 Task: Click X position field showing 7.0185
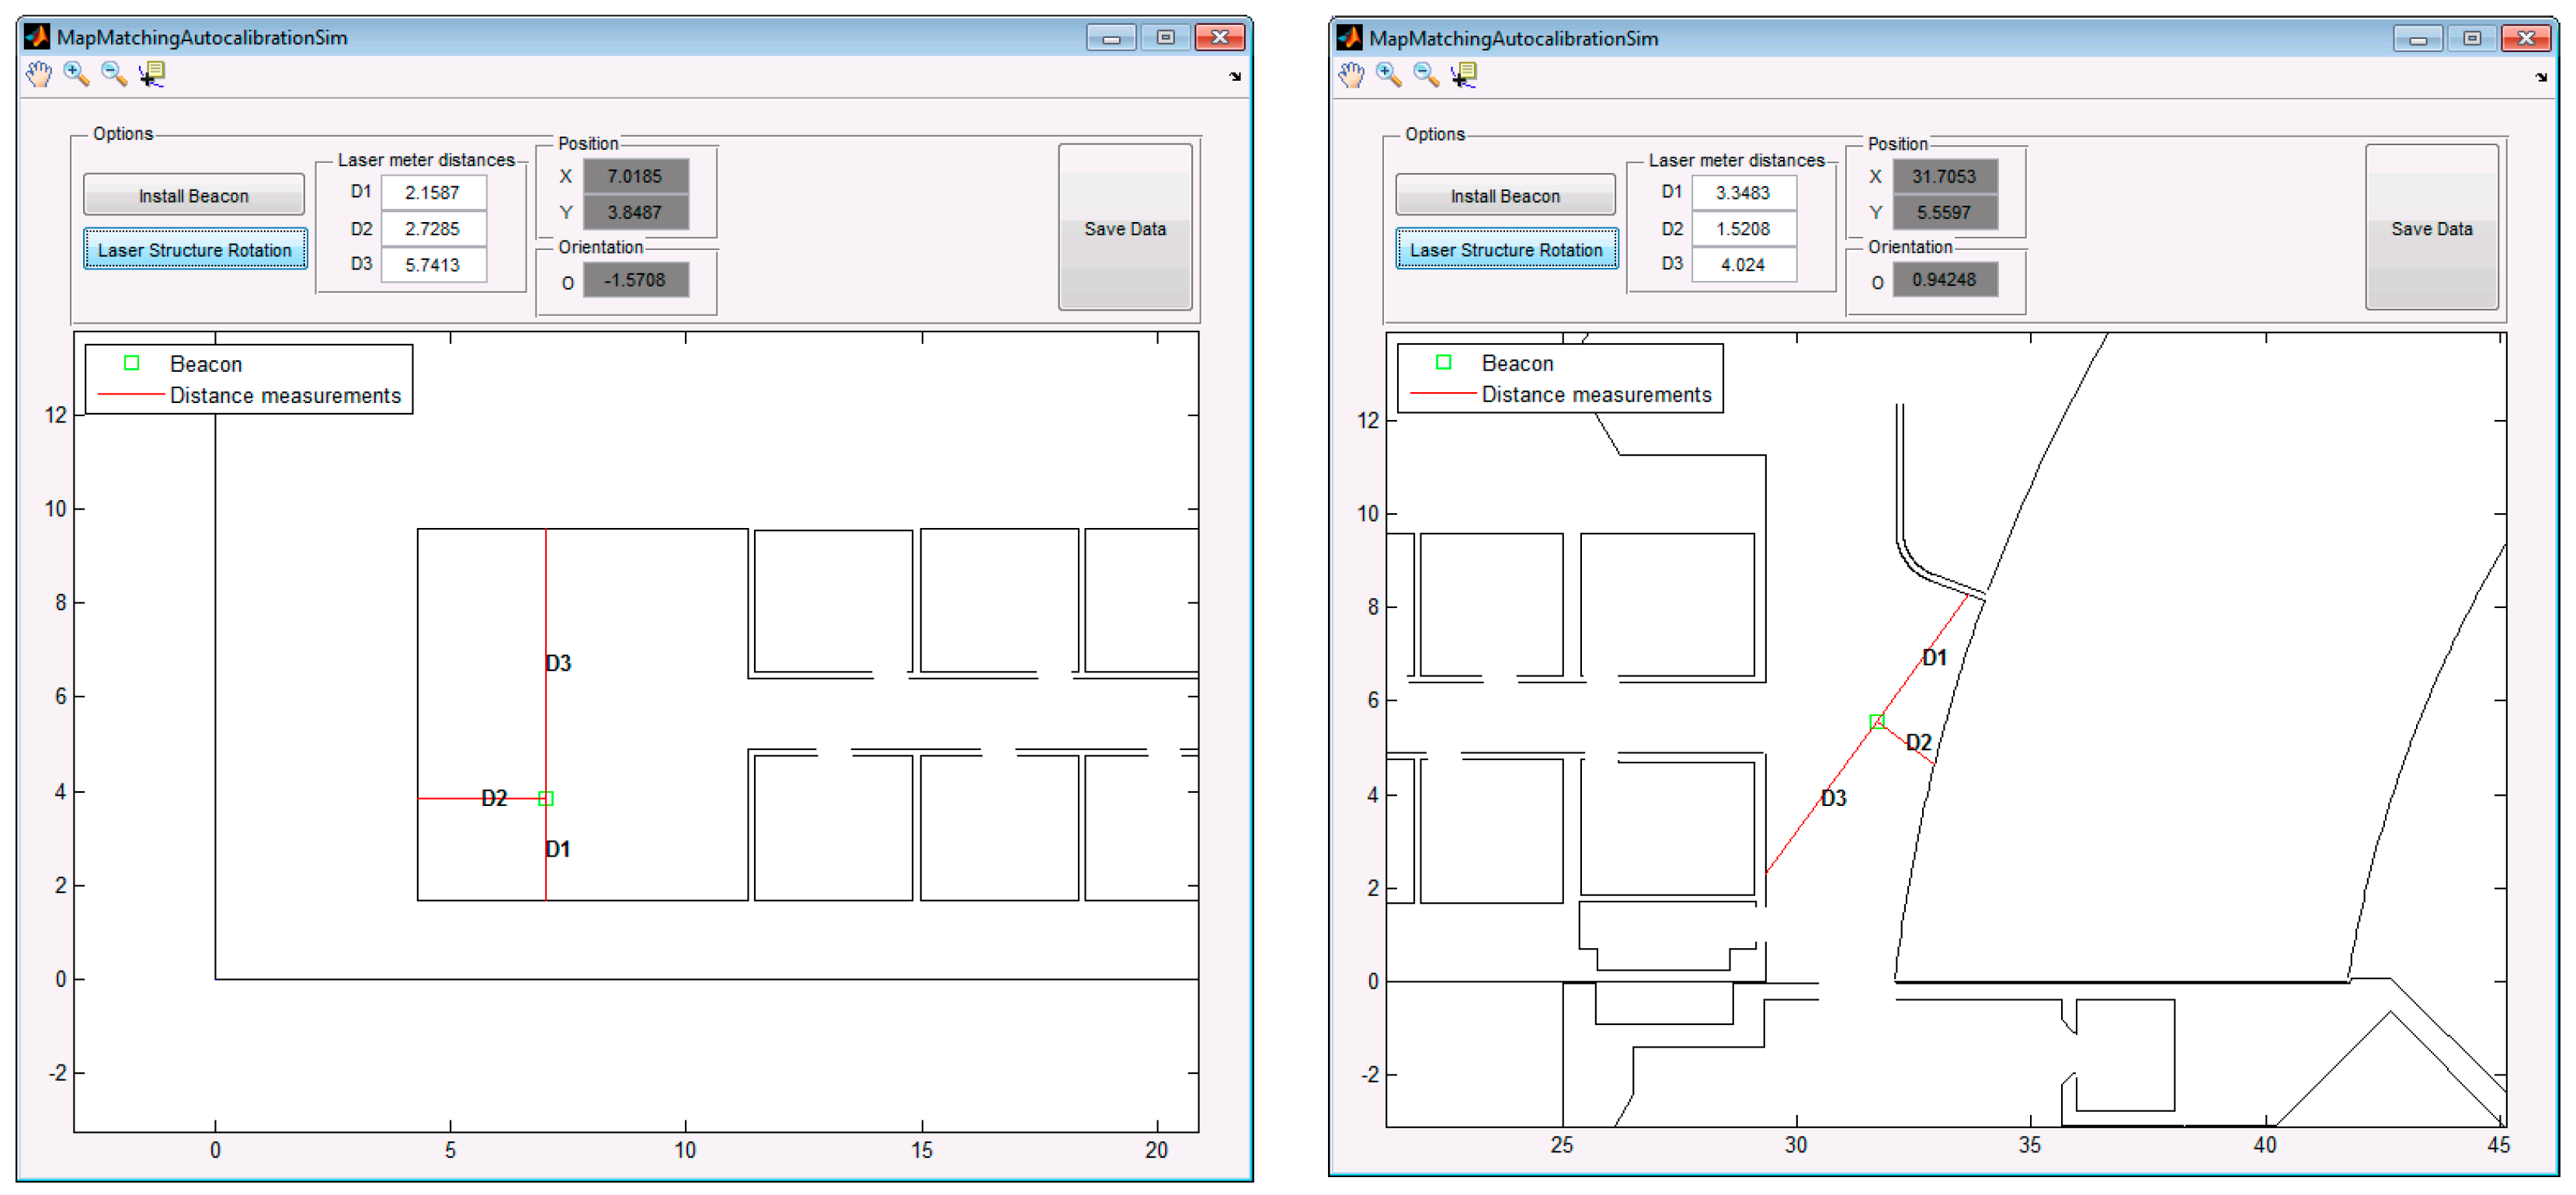(x=635, y=176)
